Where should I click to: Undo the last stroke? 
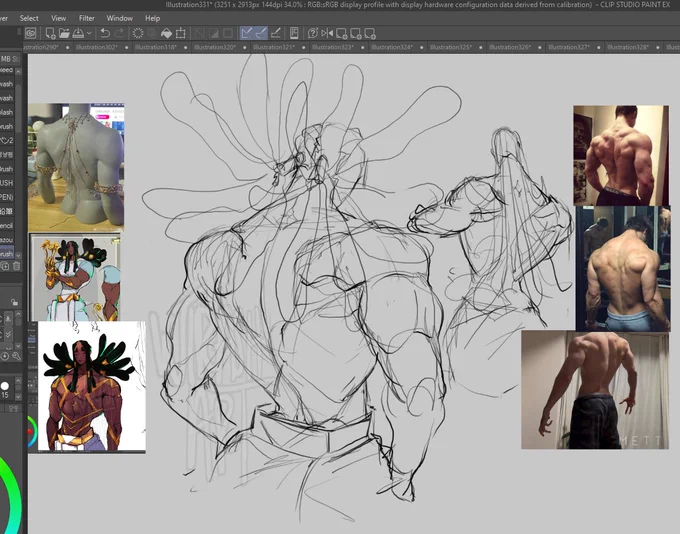(105, 33)
